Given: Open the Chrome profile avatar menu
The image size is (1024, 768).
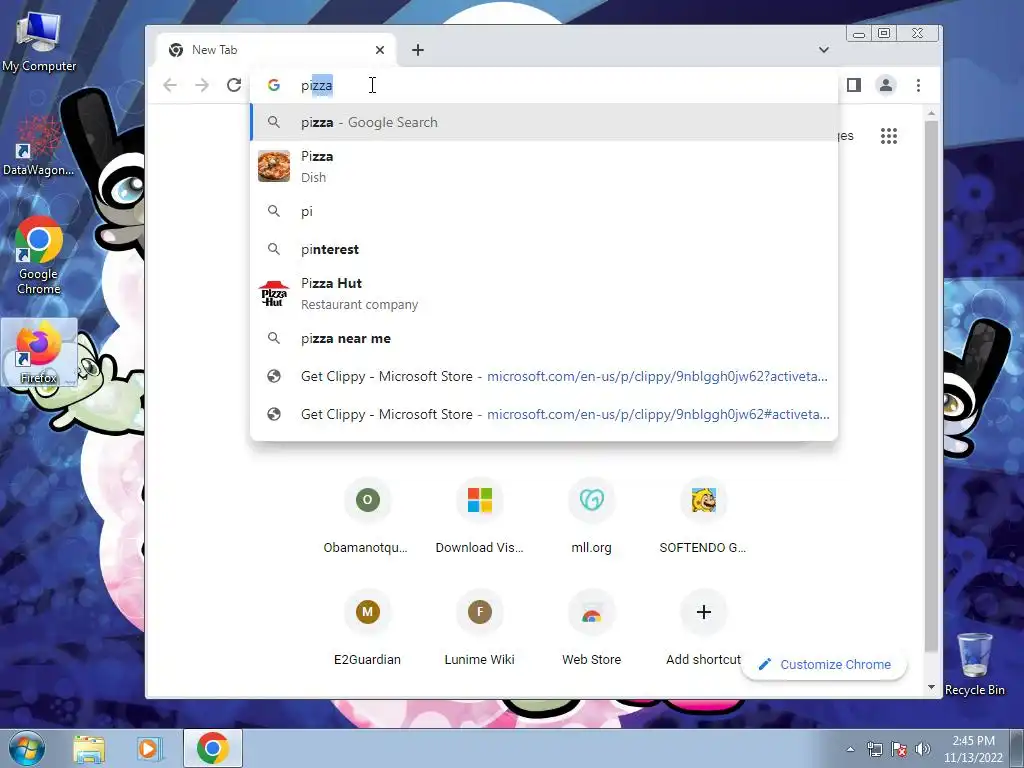Looking at the screenshot, I should 886,85.
